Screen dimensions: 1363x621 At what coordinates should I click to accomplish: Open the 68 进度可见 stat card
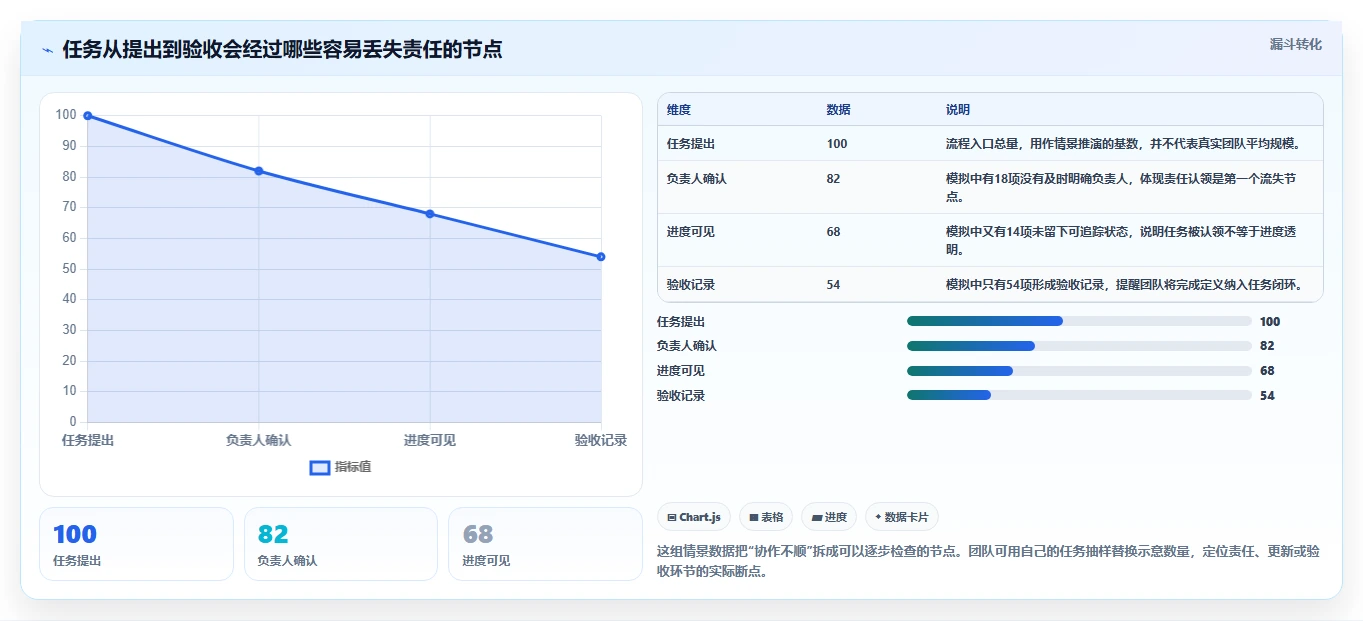[545, 544]
